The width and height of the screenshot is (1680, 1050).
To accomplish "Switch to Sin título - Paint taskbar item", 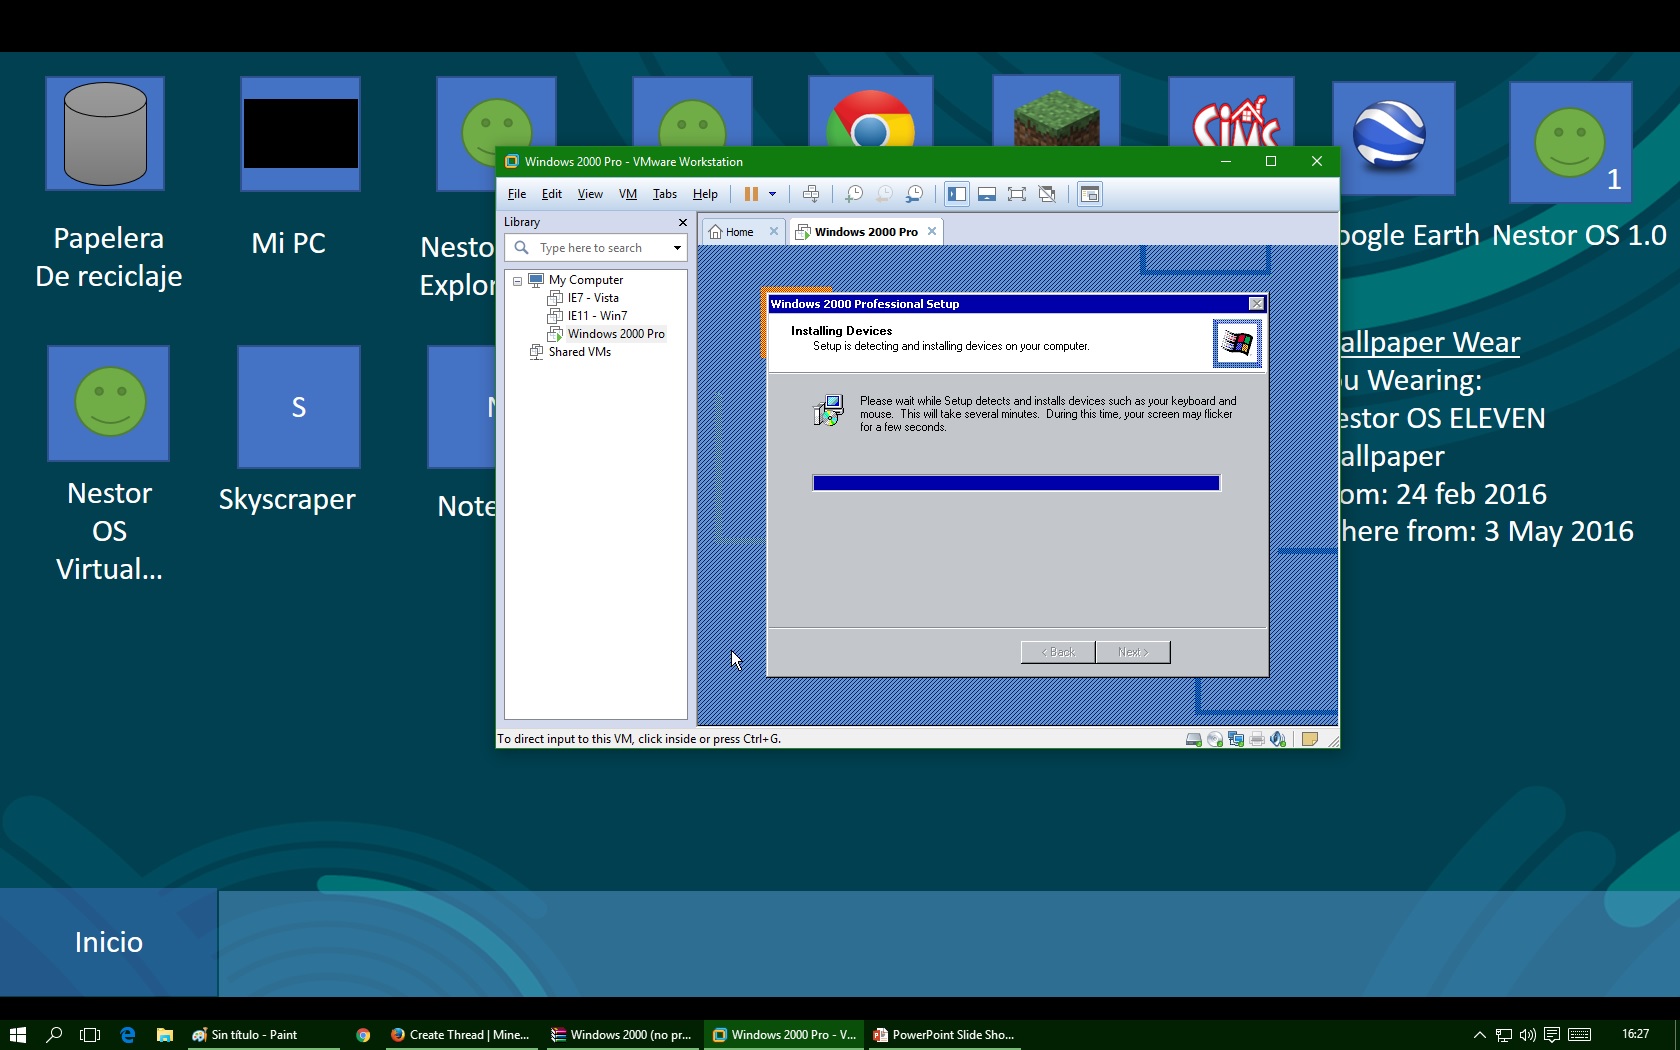I will [262, 1035].
